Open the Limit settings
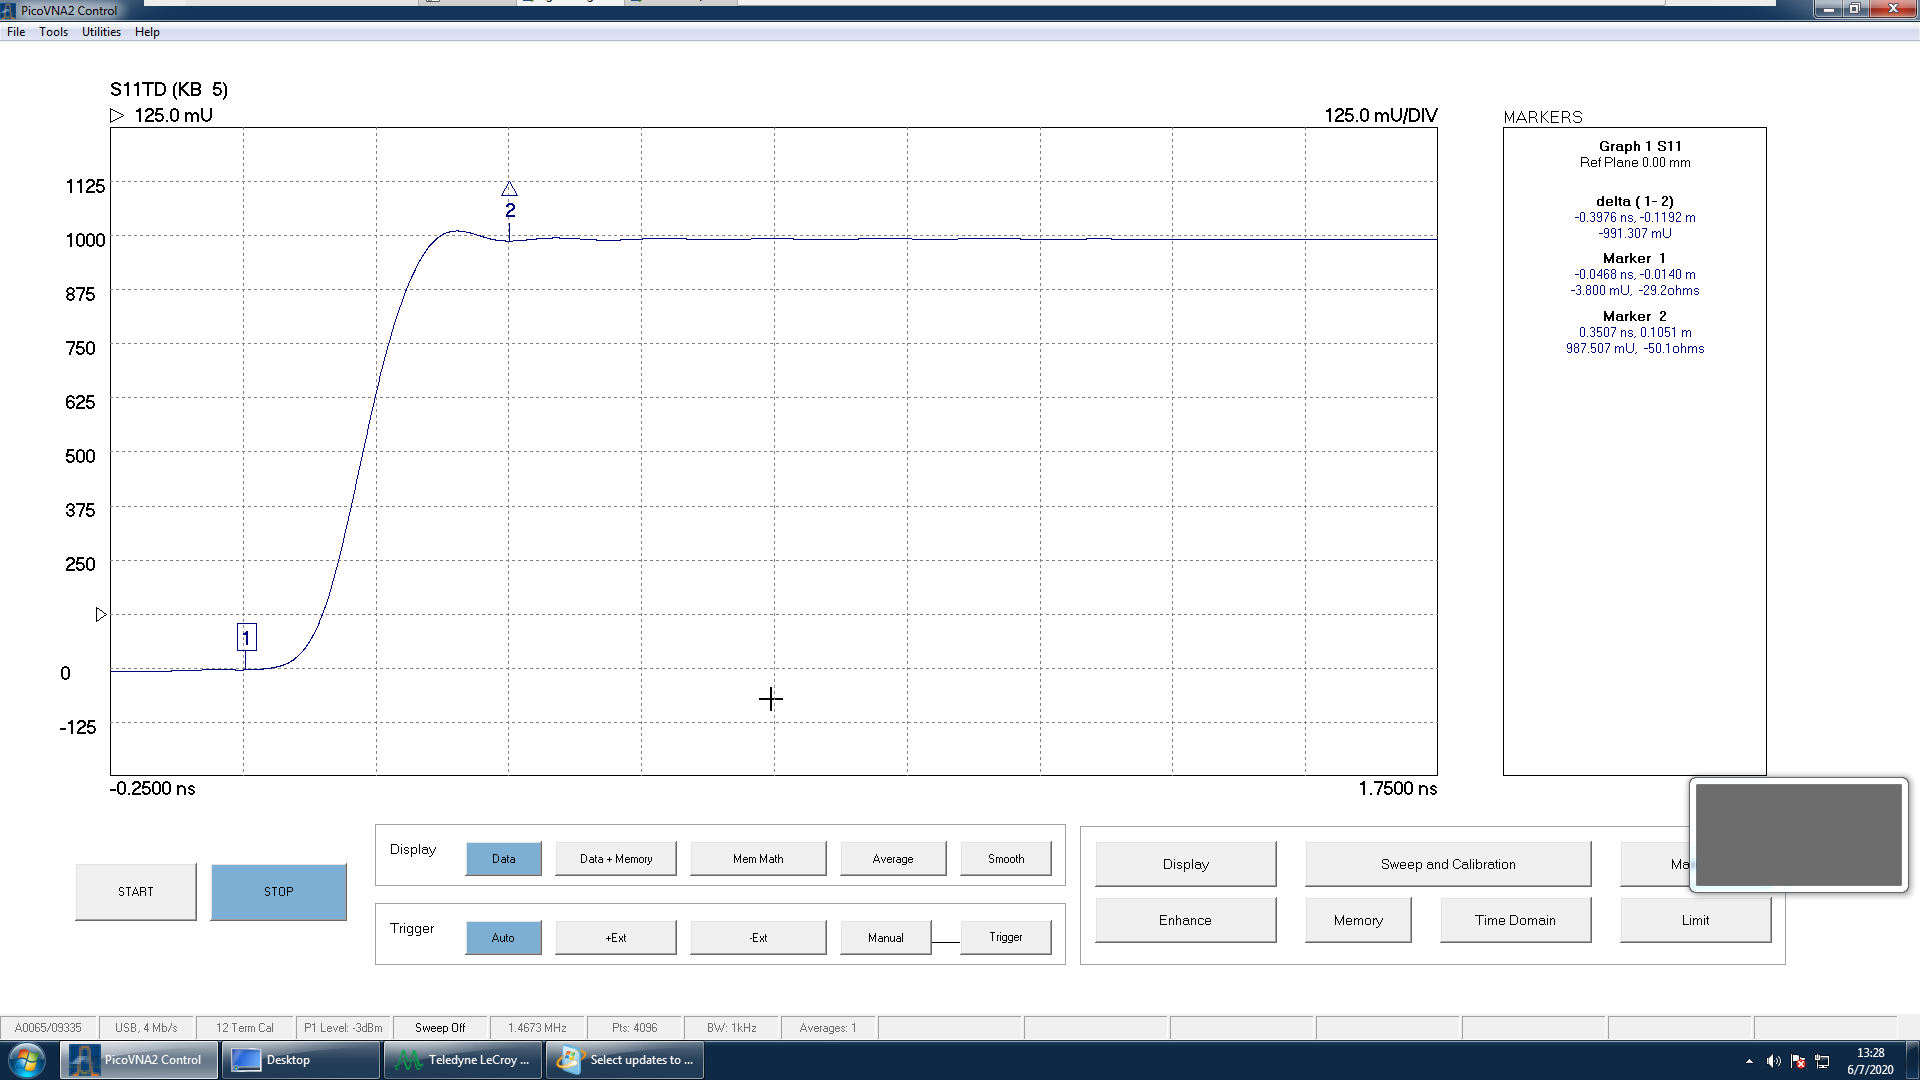The image size is (1920, 1080). pyautogui.click(x=1696, y=920)
